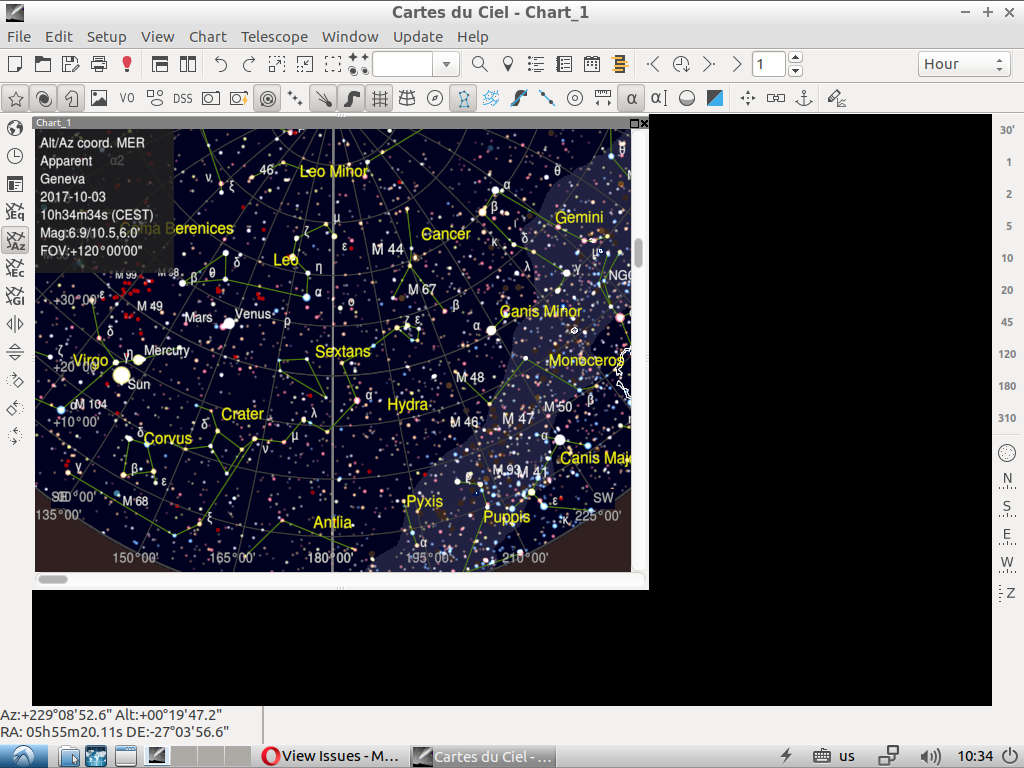Viewport: 1024px width, 768px height.
Task: Open the Help menu
Action: click(x=473, y=37)
